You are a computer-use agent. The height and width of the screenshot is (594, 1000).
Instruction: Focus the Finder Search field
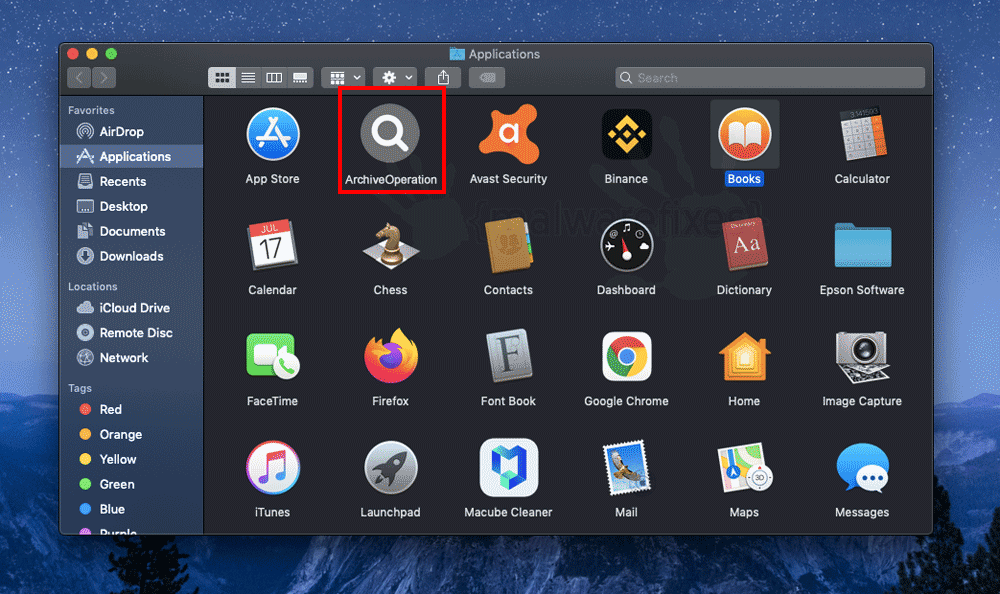(x=770, y=78)
